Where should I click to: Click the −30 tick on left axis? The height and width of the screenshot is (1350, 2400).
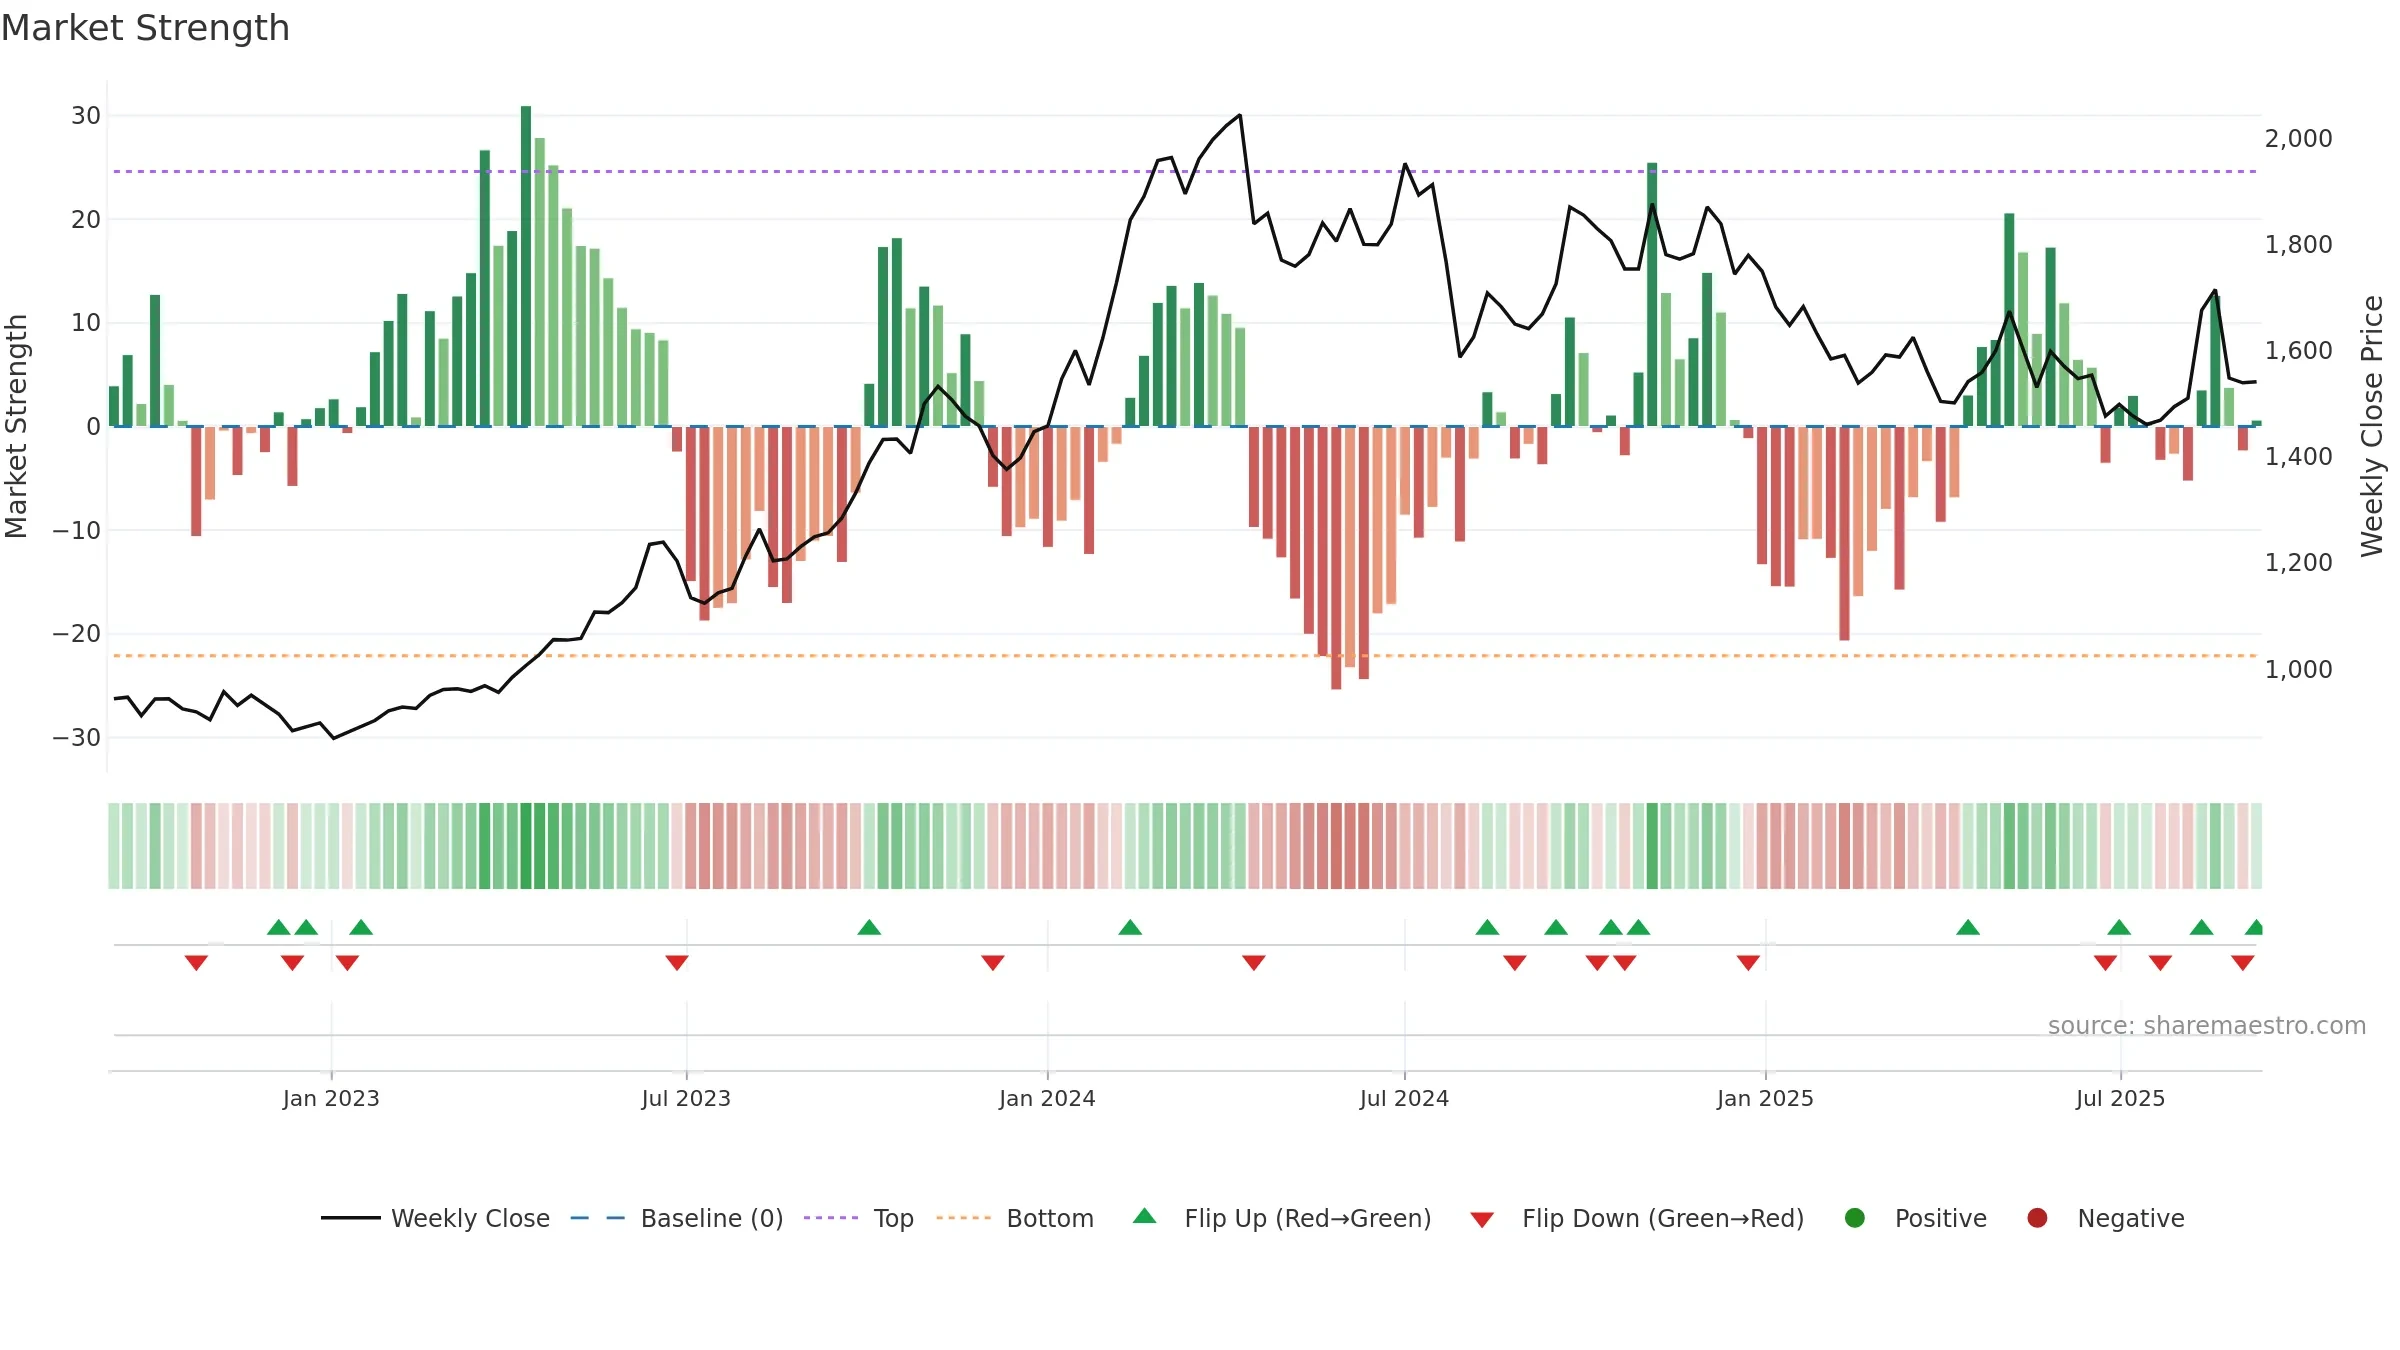[77, 737]
